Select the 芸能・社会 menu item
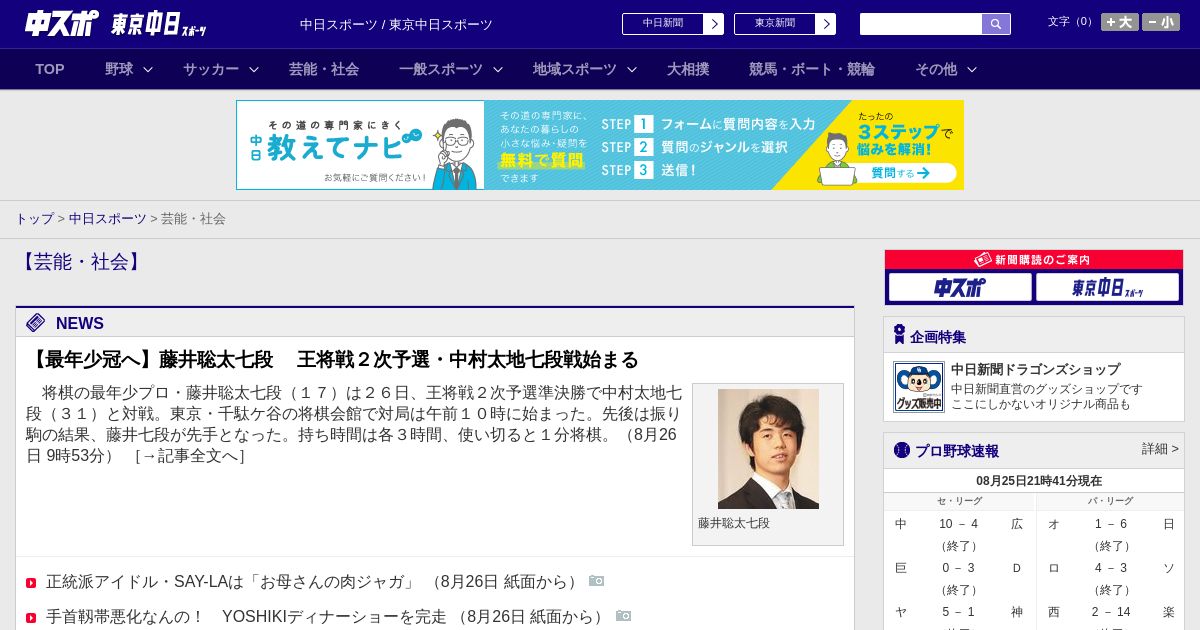 (x=324, y=69)
